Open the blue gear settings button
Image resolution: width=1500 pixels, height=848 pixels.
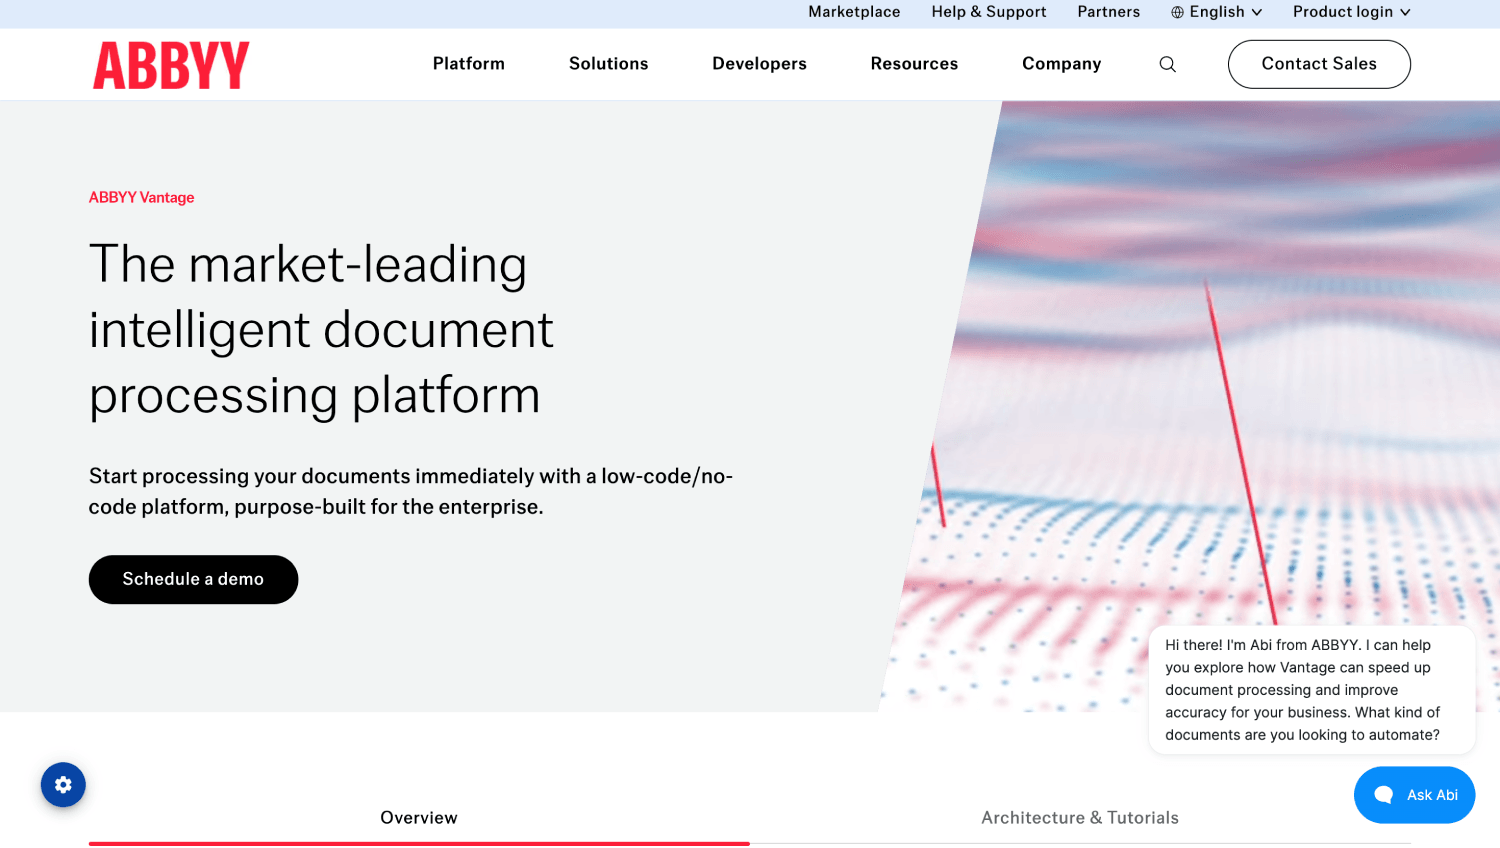[63, 785]
